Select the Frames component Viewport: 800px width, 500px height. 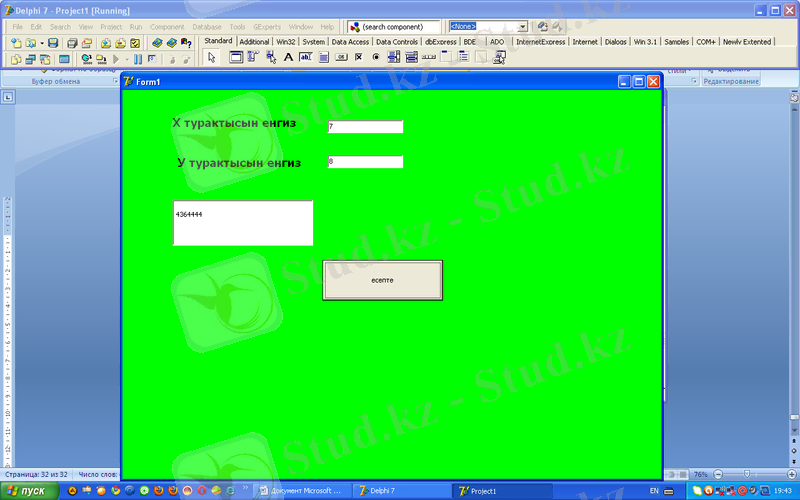coord(236,57)
